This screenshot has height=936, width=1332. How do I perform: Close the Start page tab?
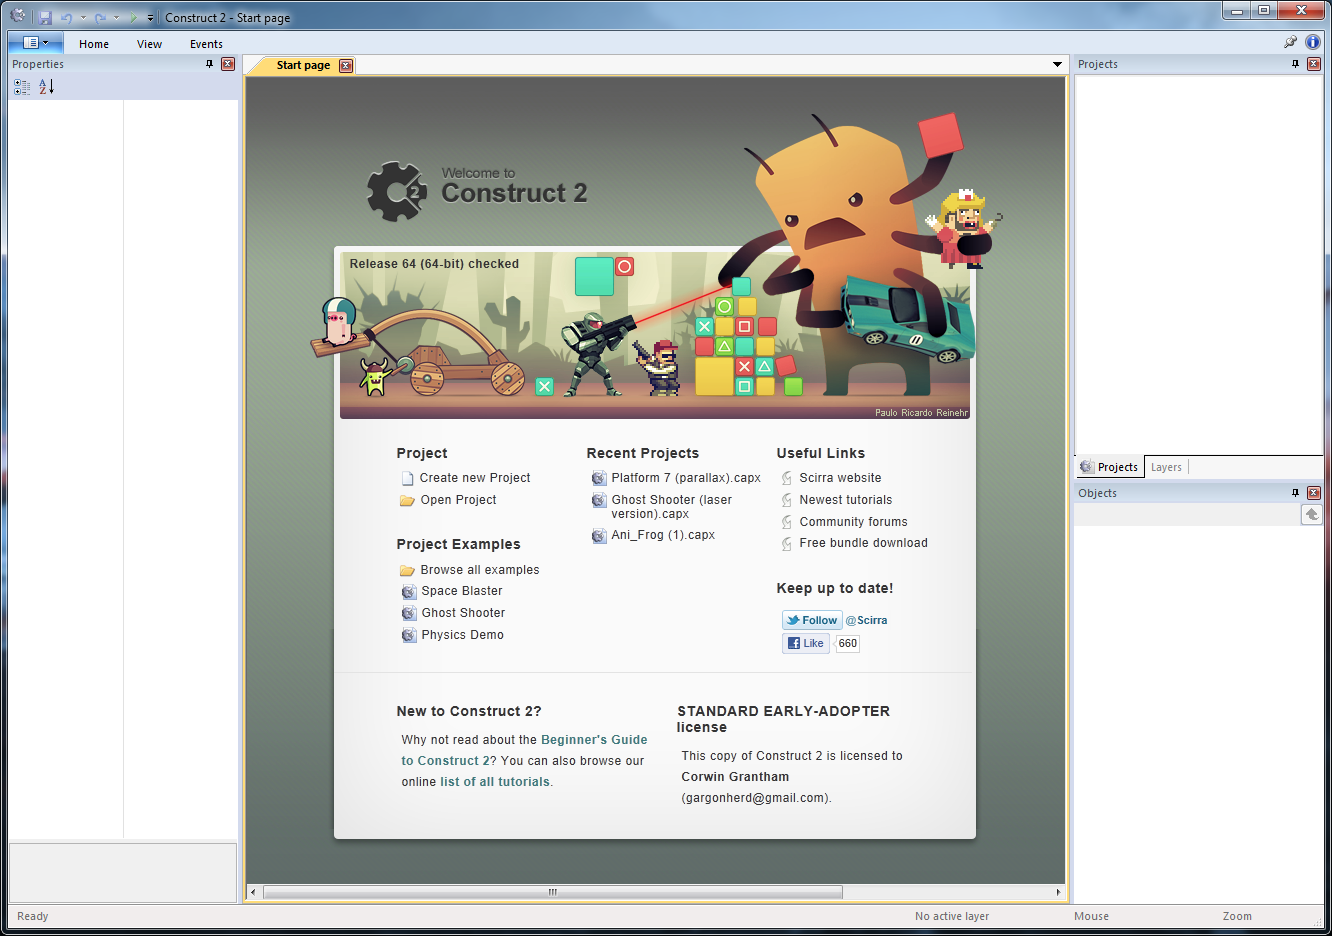coord(346,66)
